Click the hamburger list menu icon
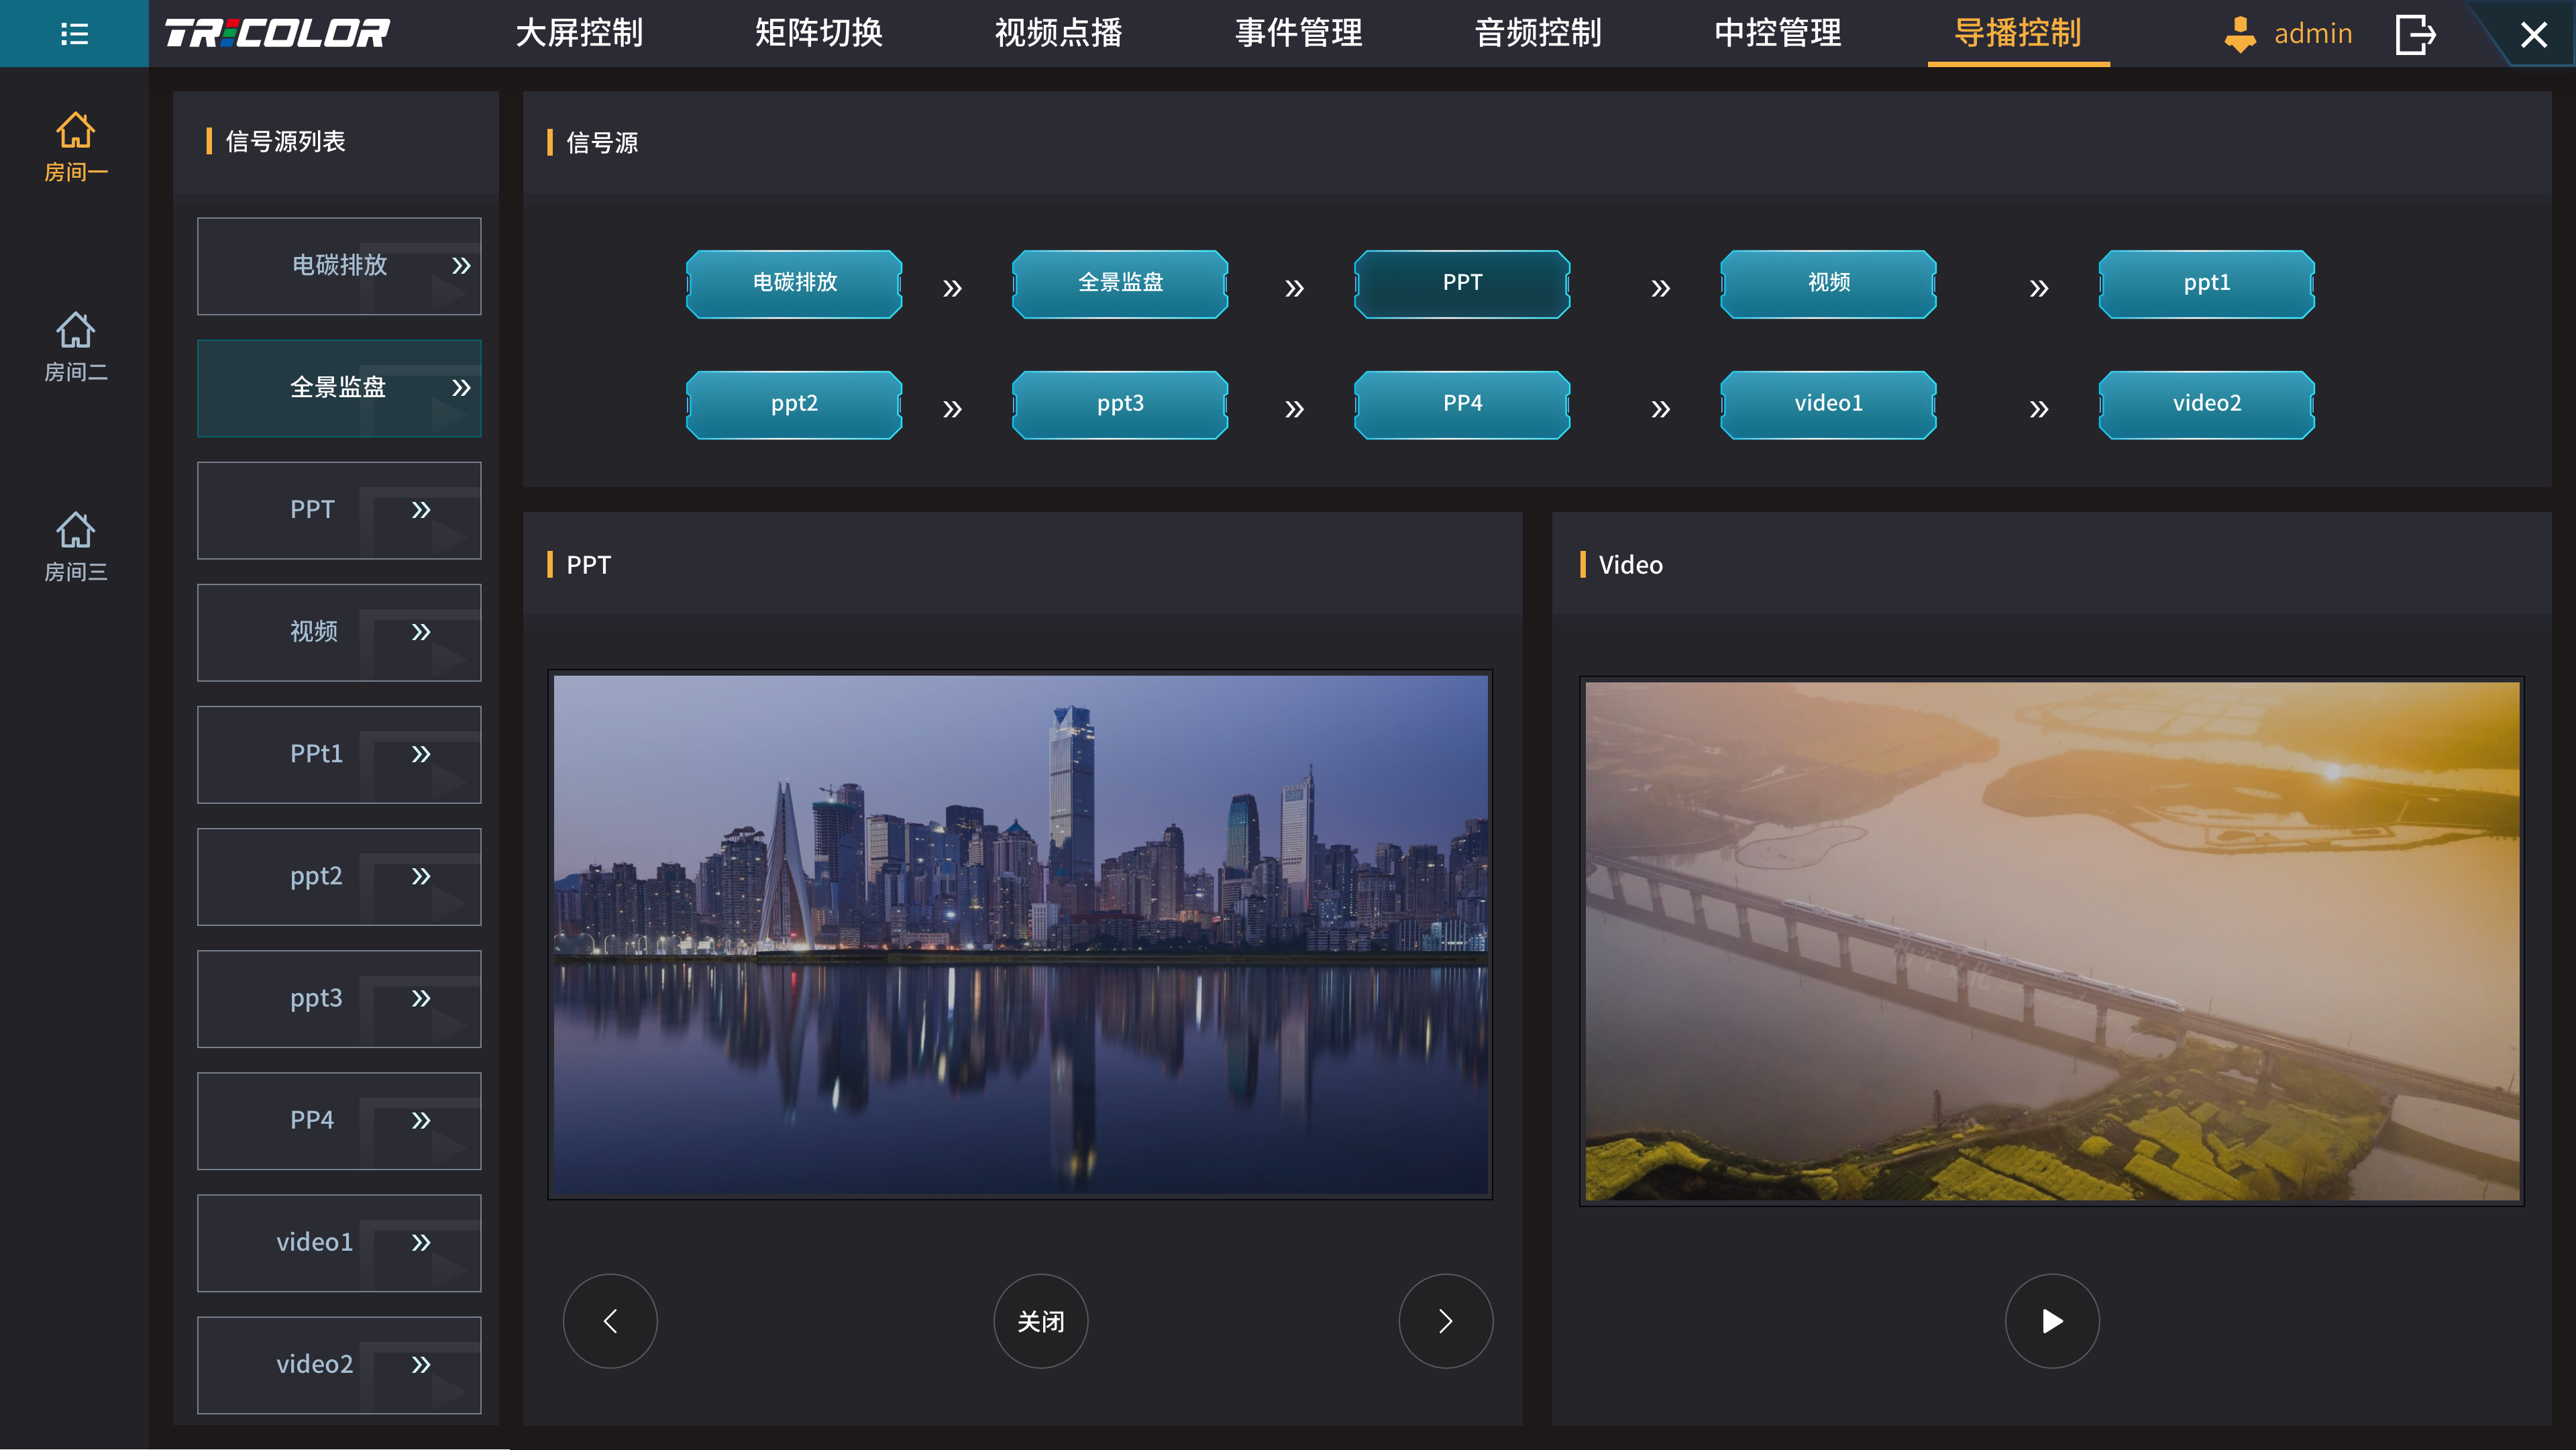 click(x=74, y=34)
